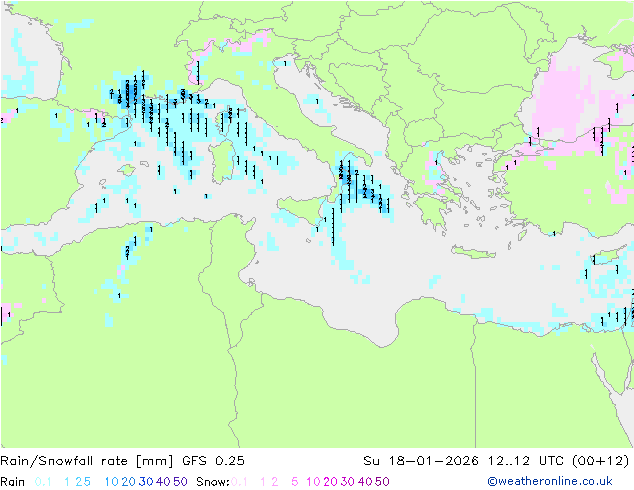Select the snow legend value 40
634x490 pixels.
point(365,482)
